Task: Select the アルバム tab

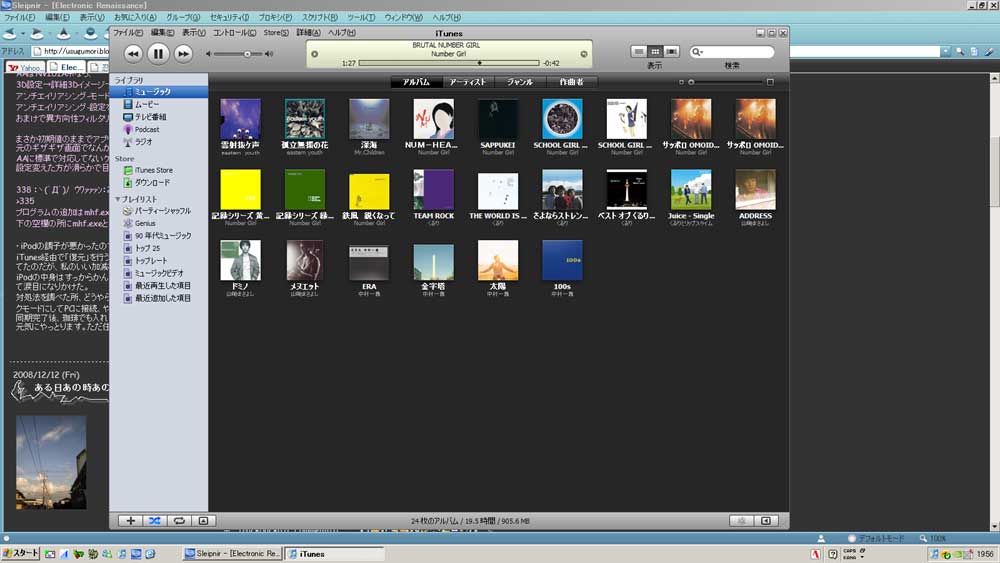Action: 416,82
